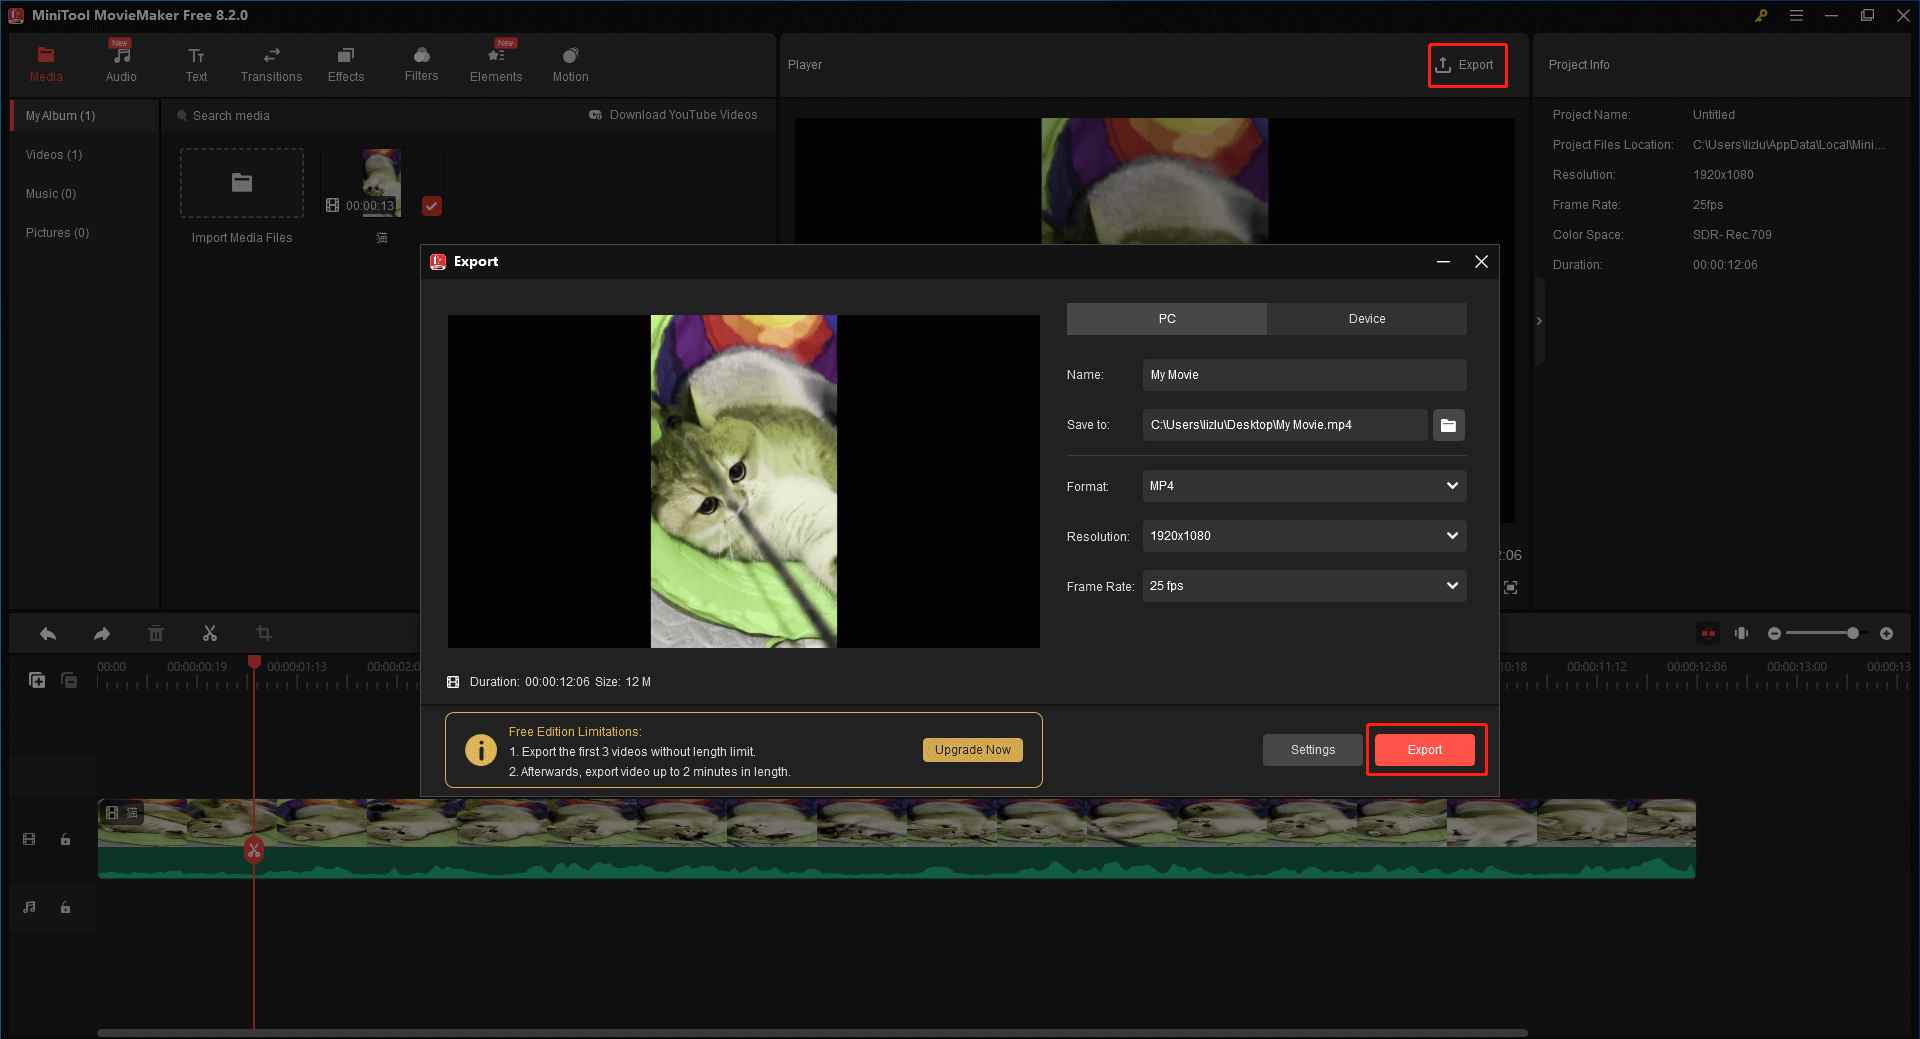Click the fullscreen preview icon in the Player
This screenshot has width=1920, height=1039.
click(x=1510, y=587)
